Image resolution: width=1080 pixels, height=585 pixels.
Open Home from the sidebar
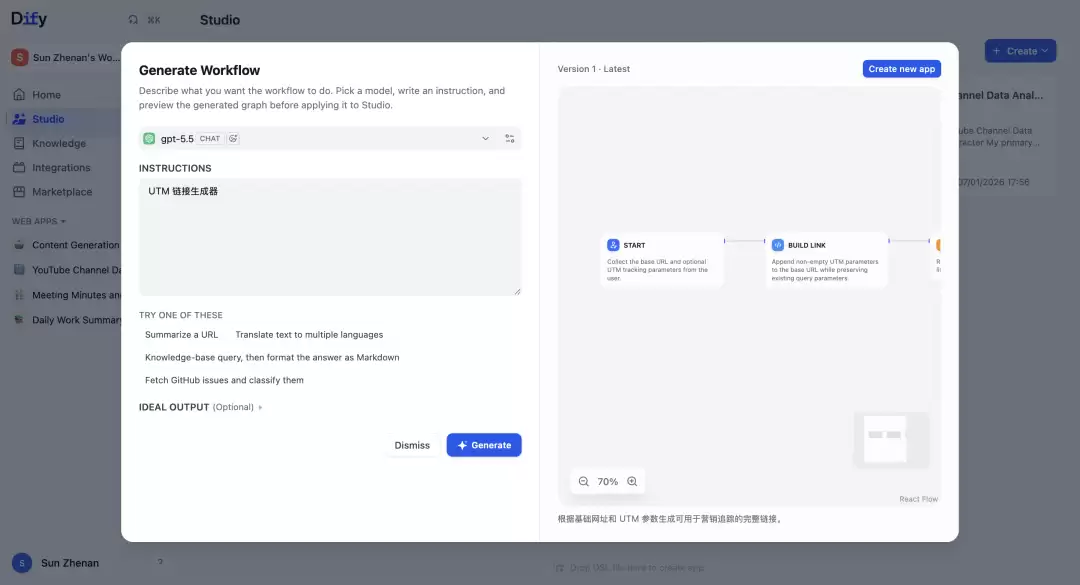click(x=46, y=94)
